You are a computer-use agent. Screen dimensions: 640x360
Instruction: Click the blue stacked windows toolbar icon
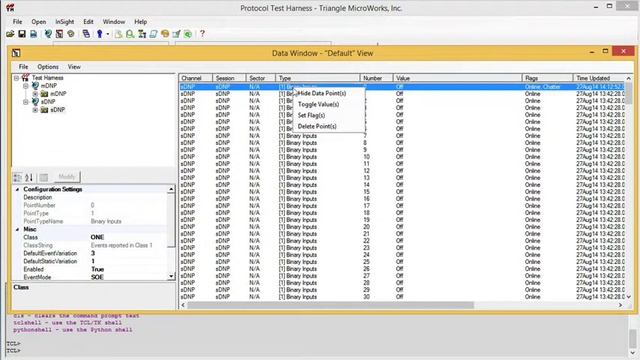tap(86, 34)
